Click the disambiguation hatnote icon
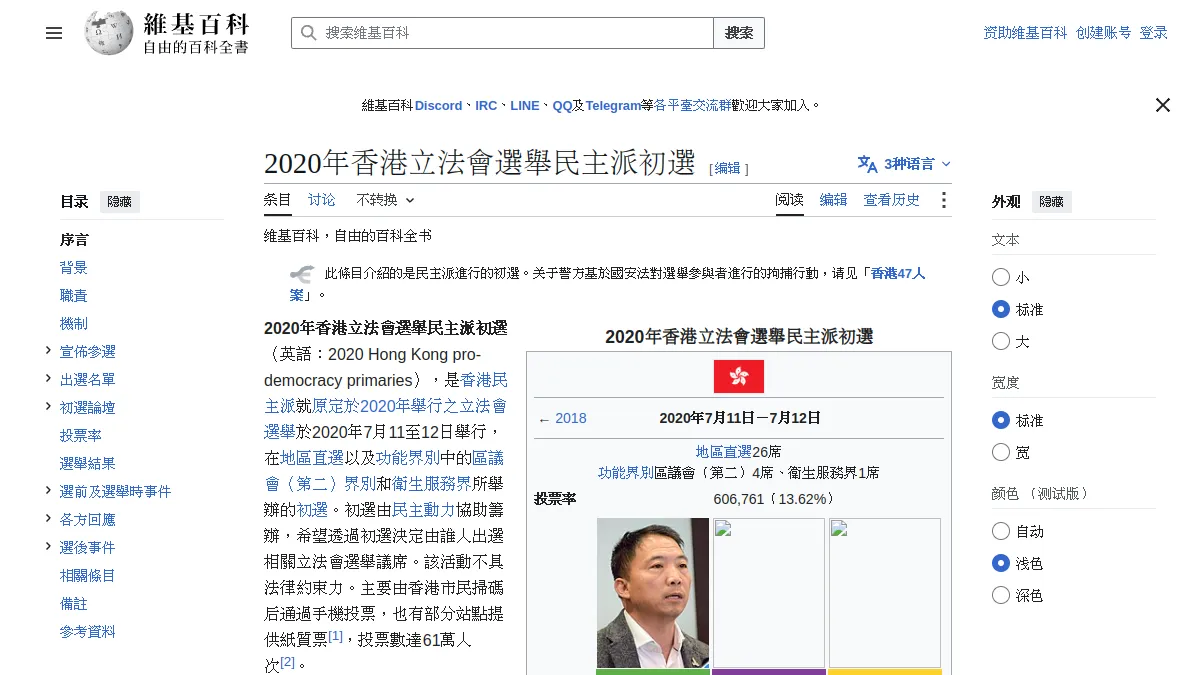The image size is (1200, 675). pos(302,274)
